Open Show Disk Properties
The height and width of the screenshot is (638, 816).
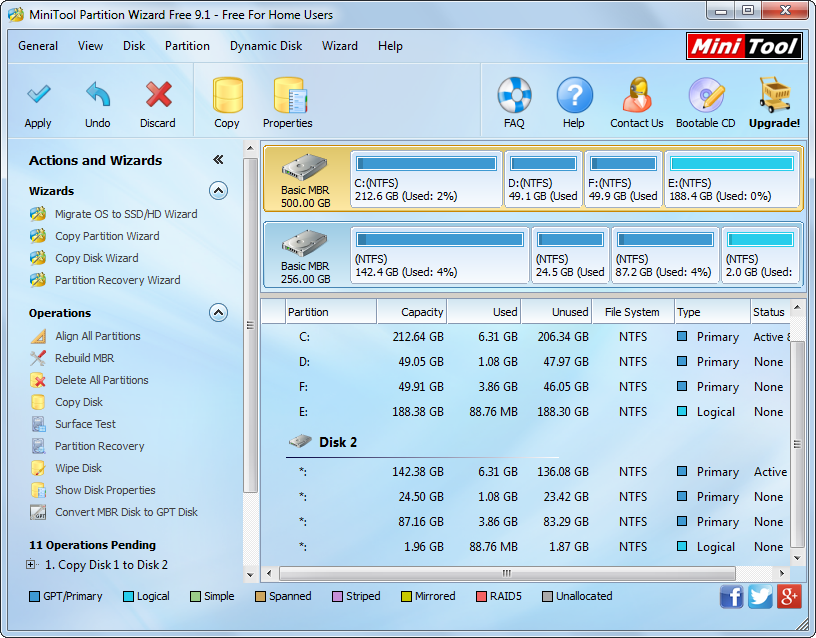coord(105,490)
